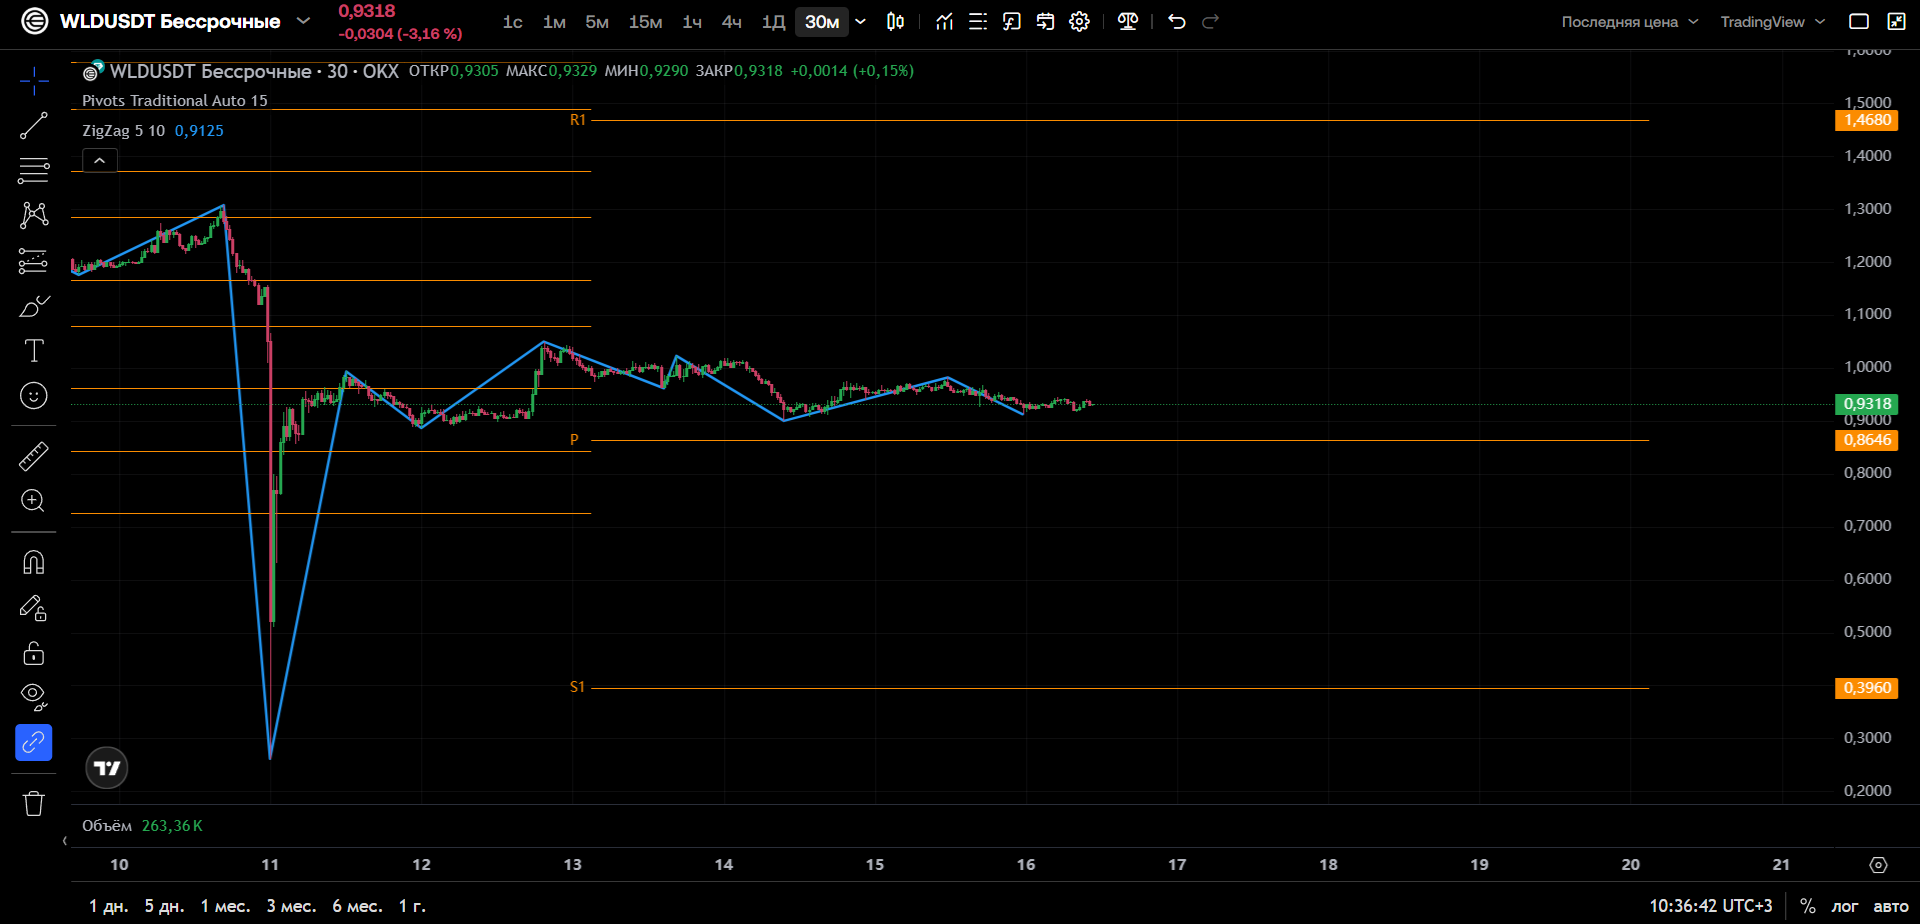Switch to 4ч timeframe
The height and width of the screenshot is (924, 1920).
coord(732,22)
